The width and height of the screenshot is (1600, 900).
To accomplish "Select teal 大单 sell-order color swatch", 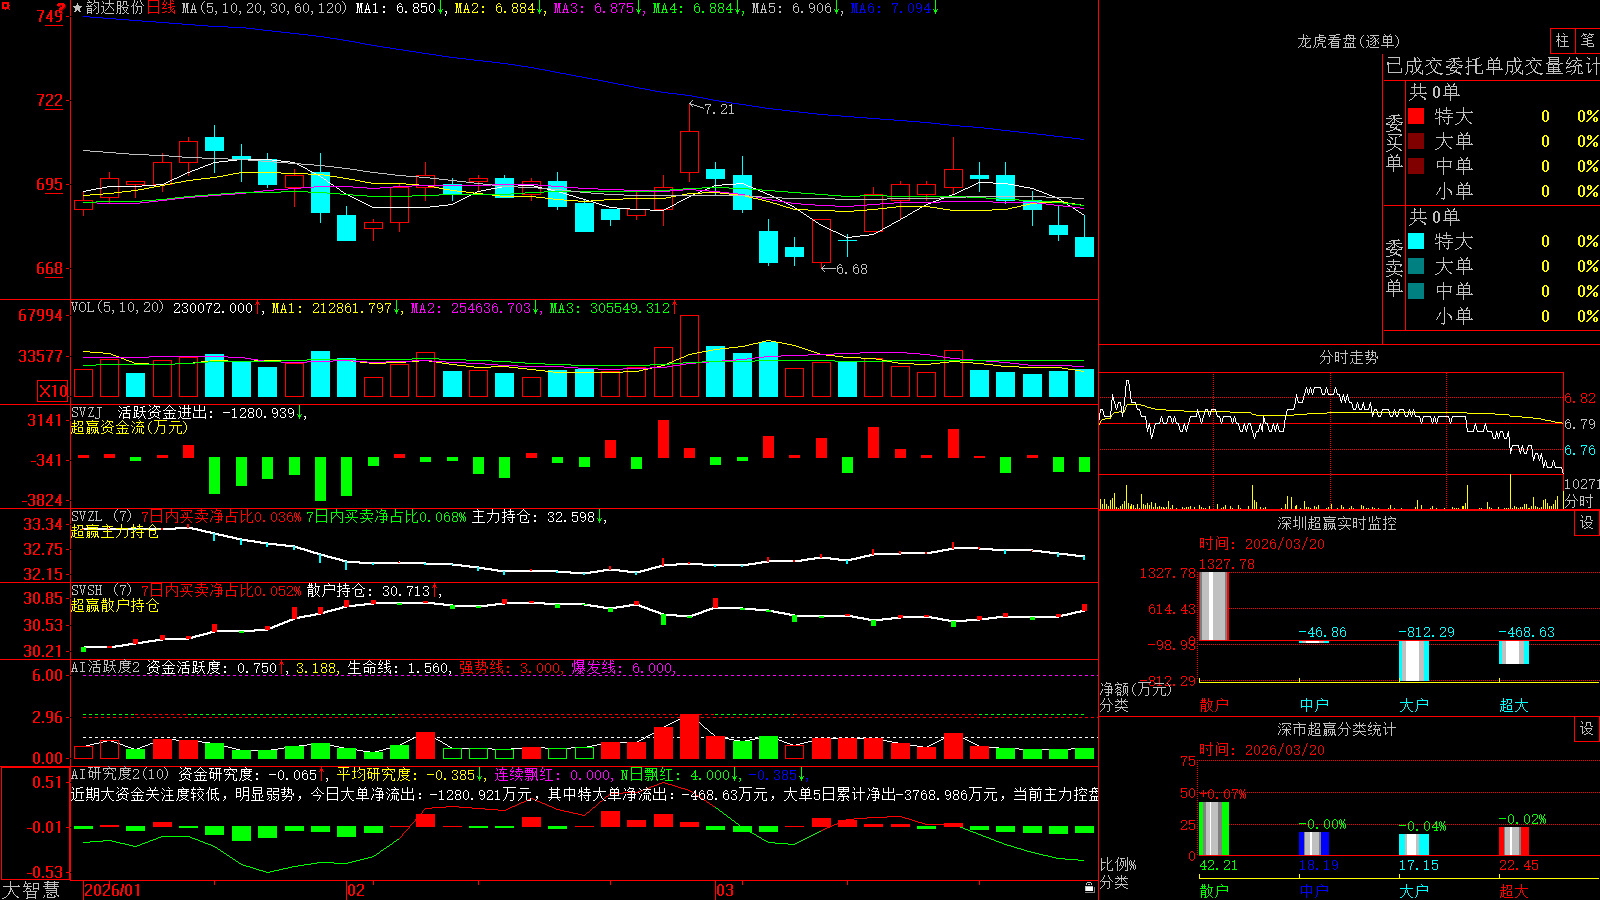I will pyautogui.click(x=1416, y=266).
